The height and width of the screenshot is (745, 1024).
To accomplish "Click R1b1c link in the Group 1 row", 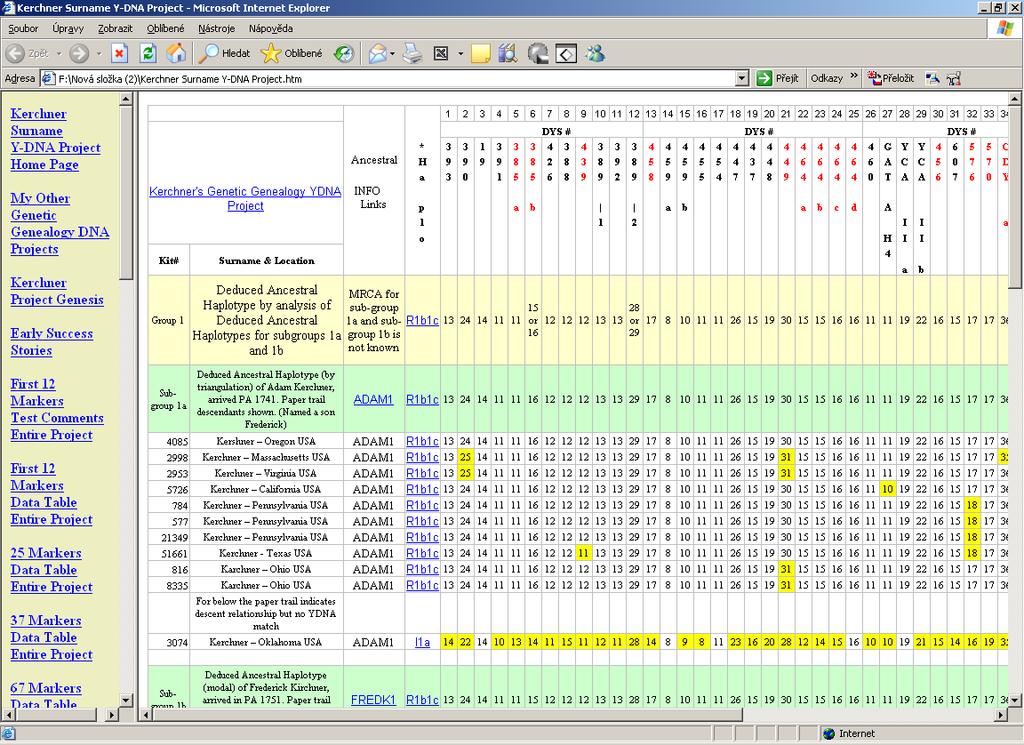I will click(x=422, y=321).
